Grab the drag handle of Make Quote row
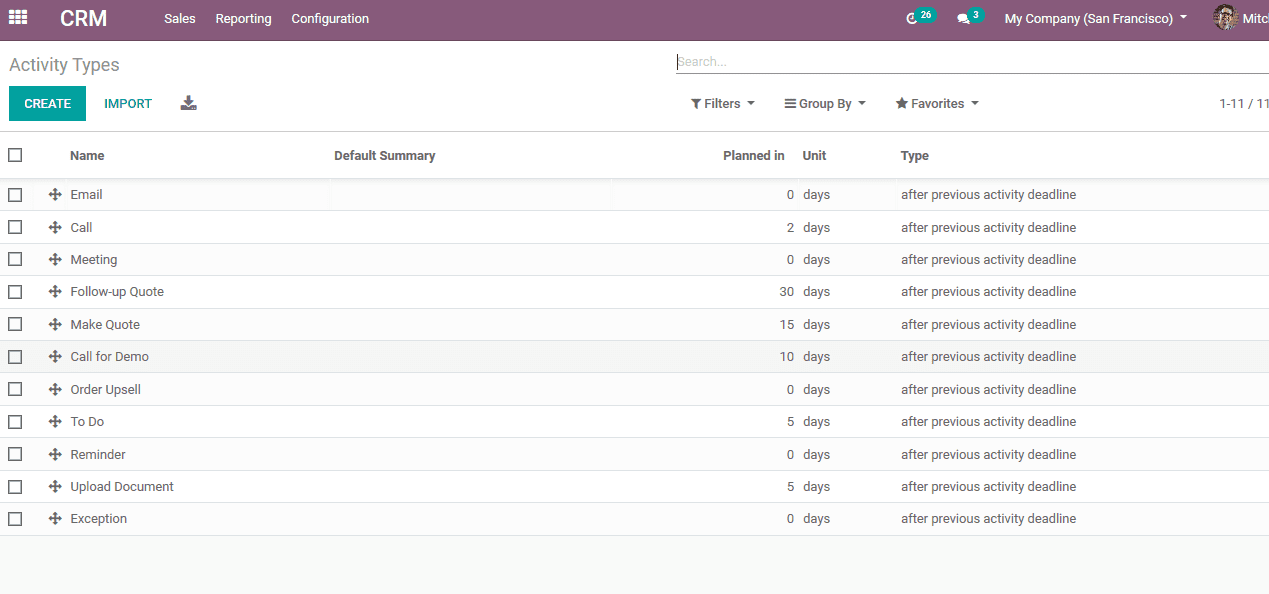Viewport: 1269px width, 594px height. (x=55, y=324)
